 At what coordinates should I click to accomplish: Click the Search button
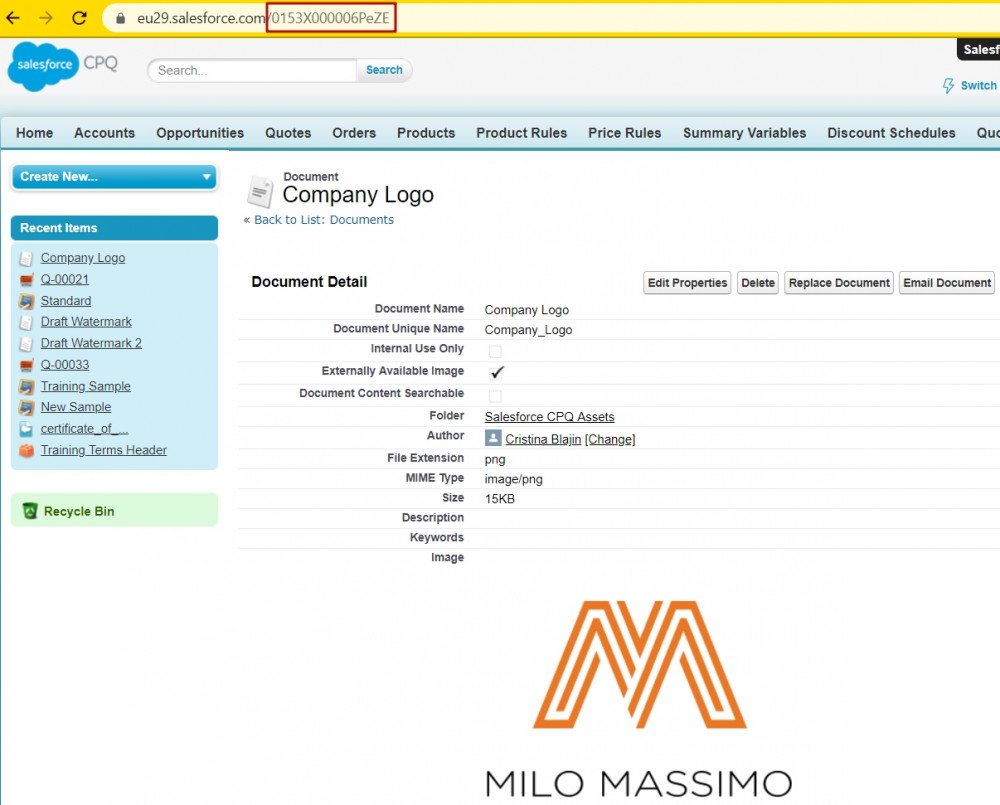tap(384, 70)
